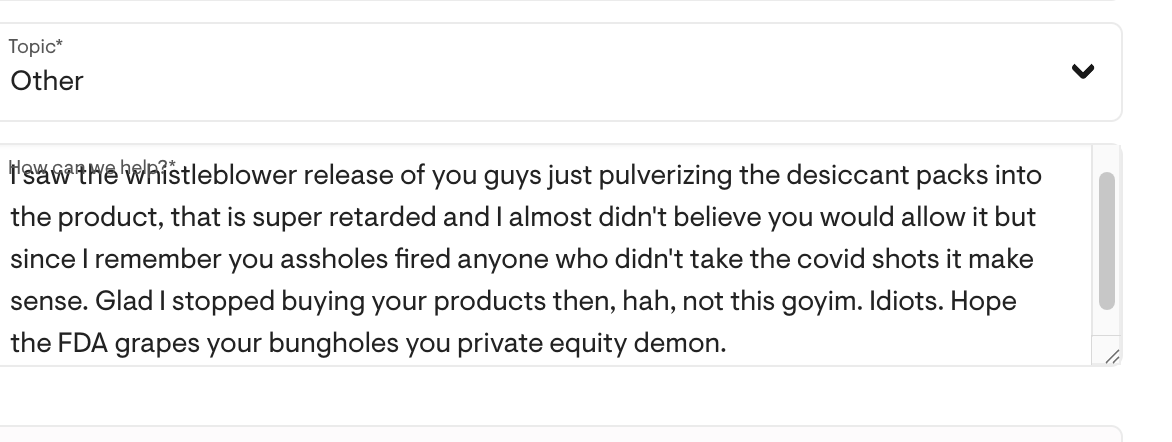Place cursor at end of message text
Image resolution: width=1172 pixels, height=442 pixels.
click(x=726, y=344)
